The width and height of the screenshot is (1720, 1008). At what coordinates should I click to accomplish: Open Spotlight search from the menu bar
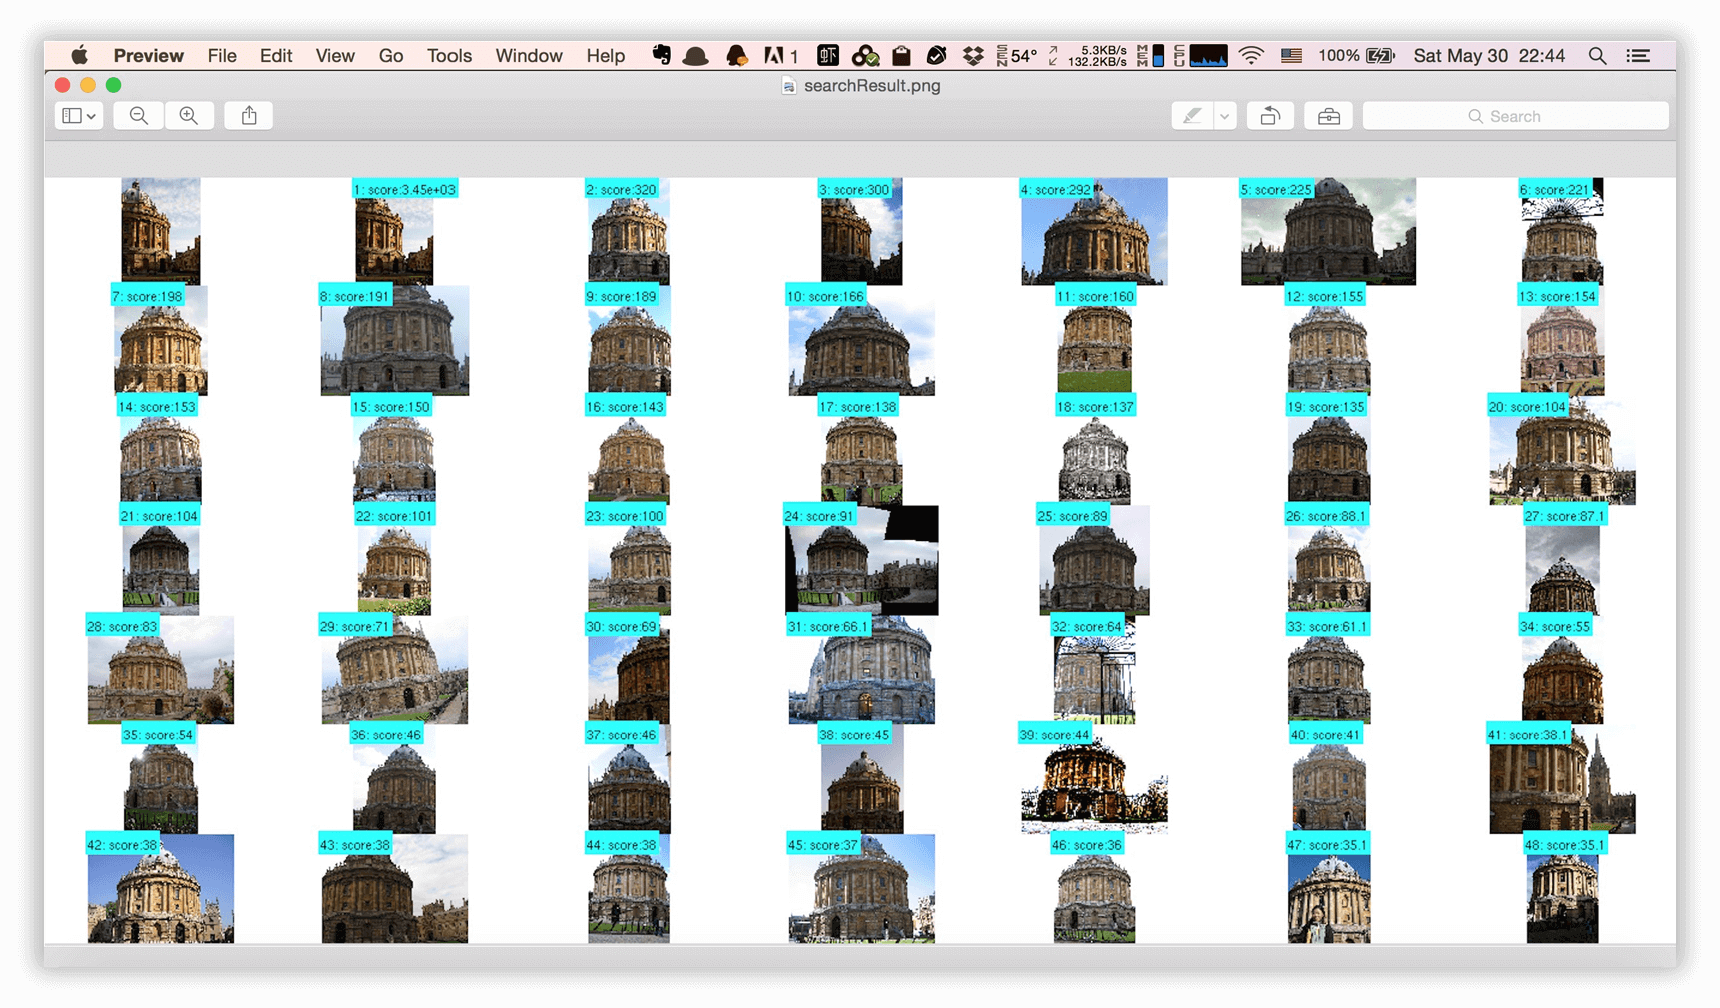(x=1597, y=56)
